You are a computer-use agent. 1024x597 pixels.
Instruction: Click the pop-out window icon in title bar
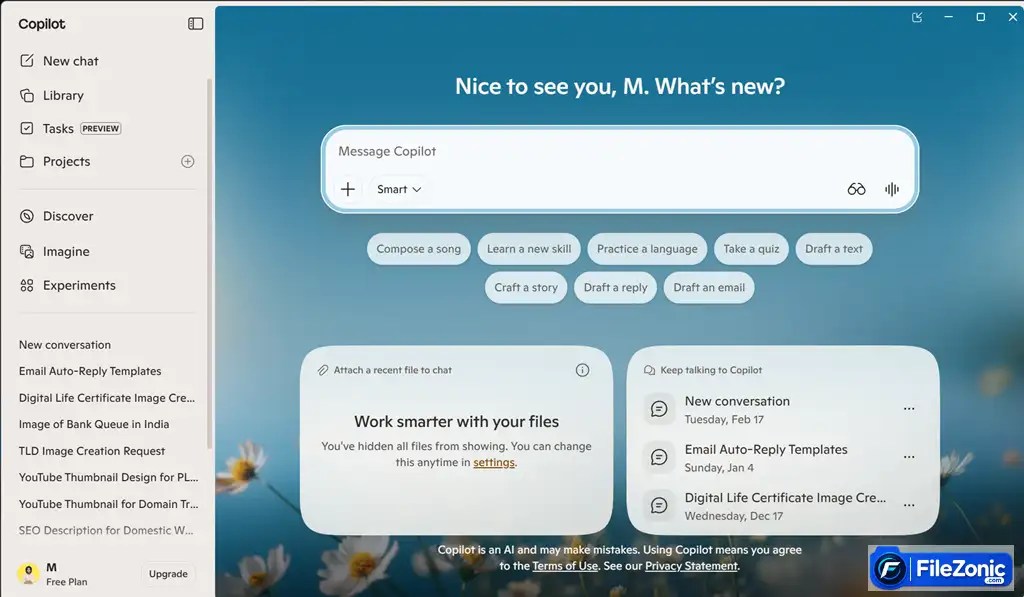[x=917, y=18]
